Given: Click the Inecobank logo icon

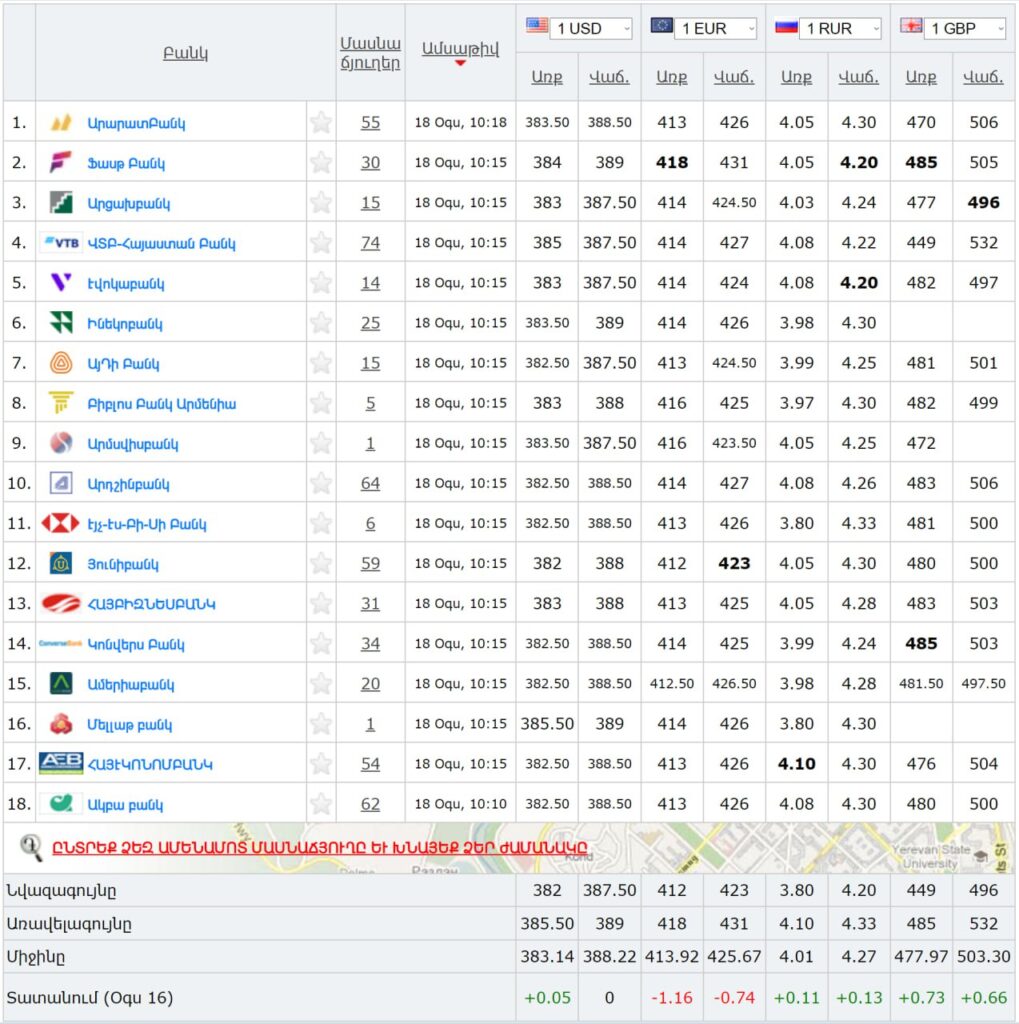Looking at the screenshot, I should click(61, 323).
